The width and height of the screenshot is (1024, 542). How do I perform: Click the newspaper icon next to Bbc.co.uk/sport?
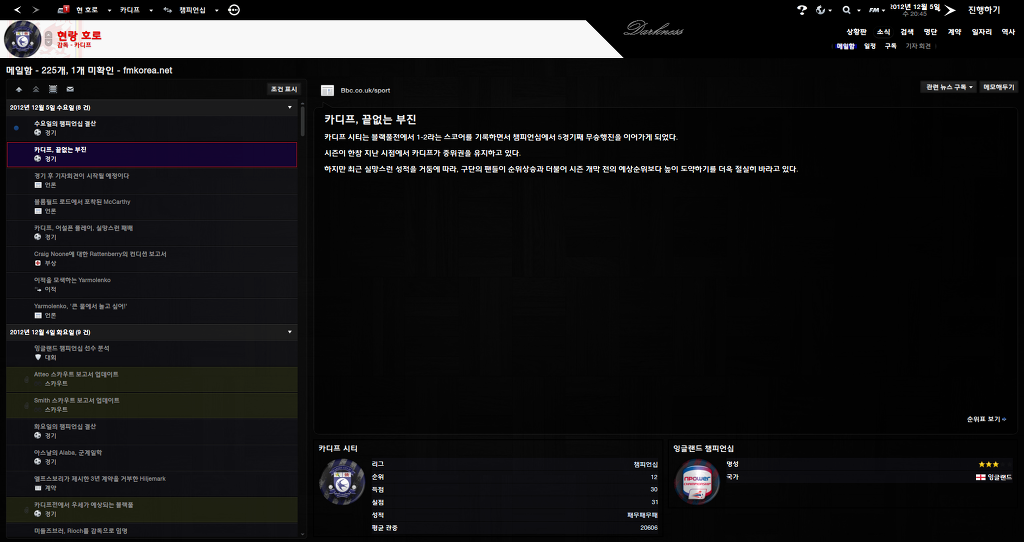click(327, 91)
